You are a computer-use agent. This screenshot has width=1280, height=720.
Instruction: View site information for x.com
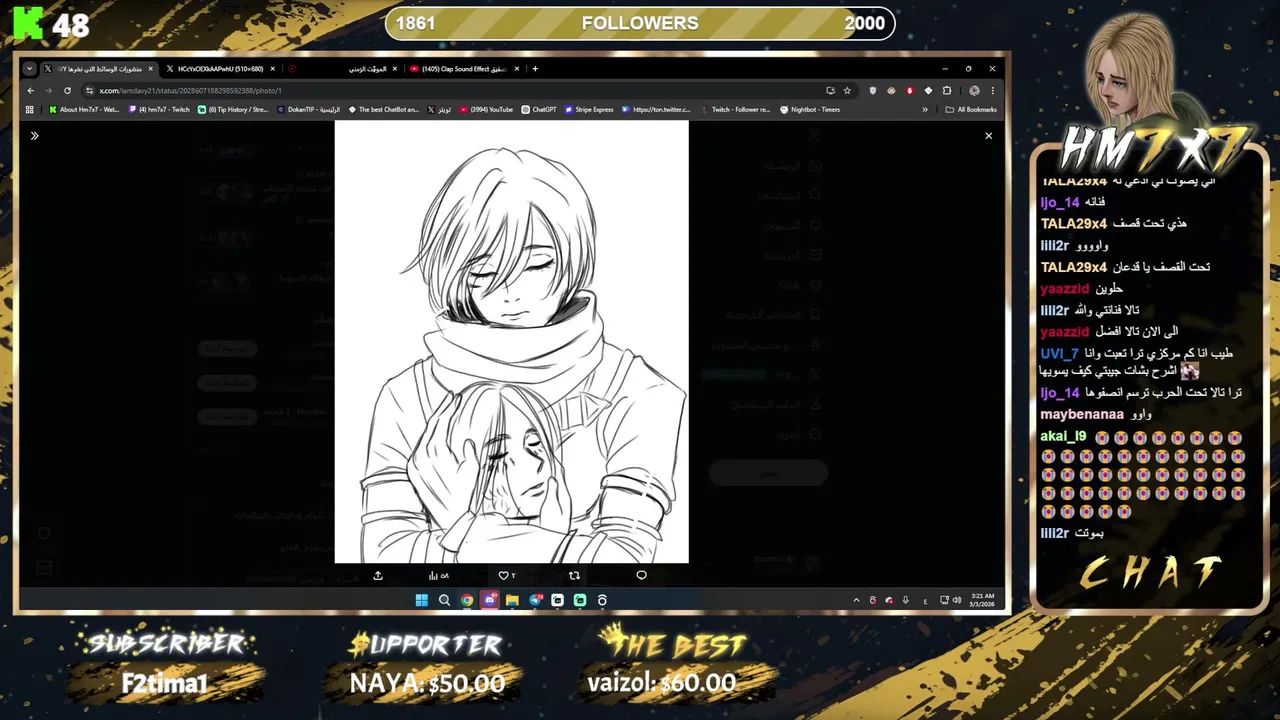tap(90, 90)
